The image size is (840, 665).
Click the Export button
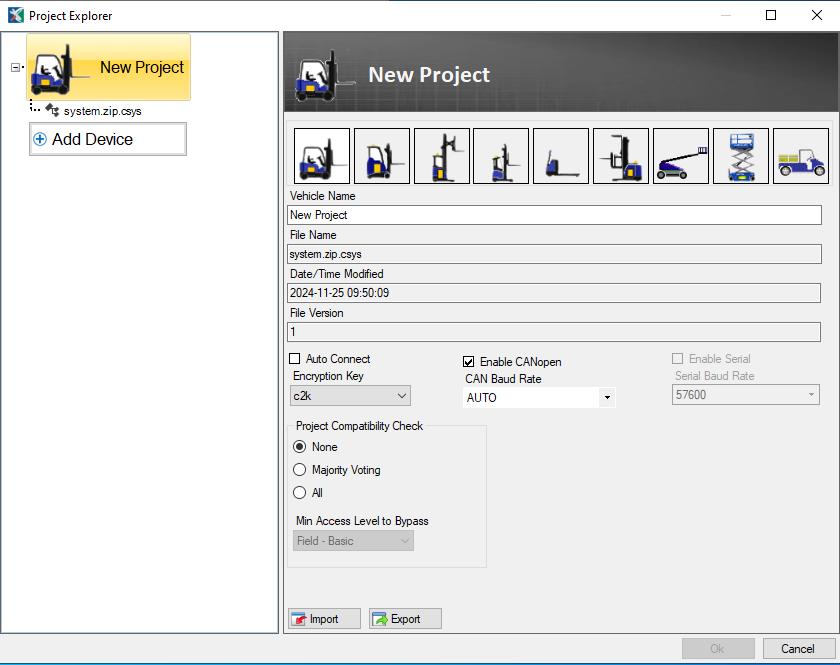pyautogui.click(x=405, y=618)
